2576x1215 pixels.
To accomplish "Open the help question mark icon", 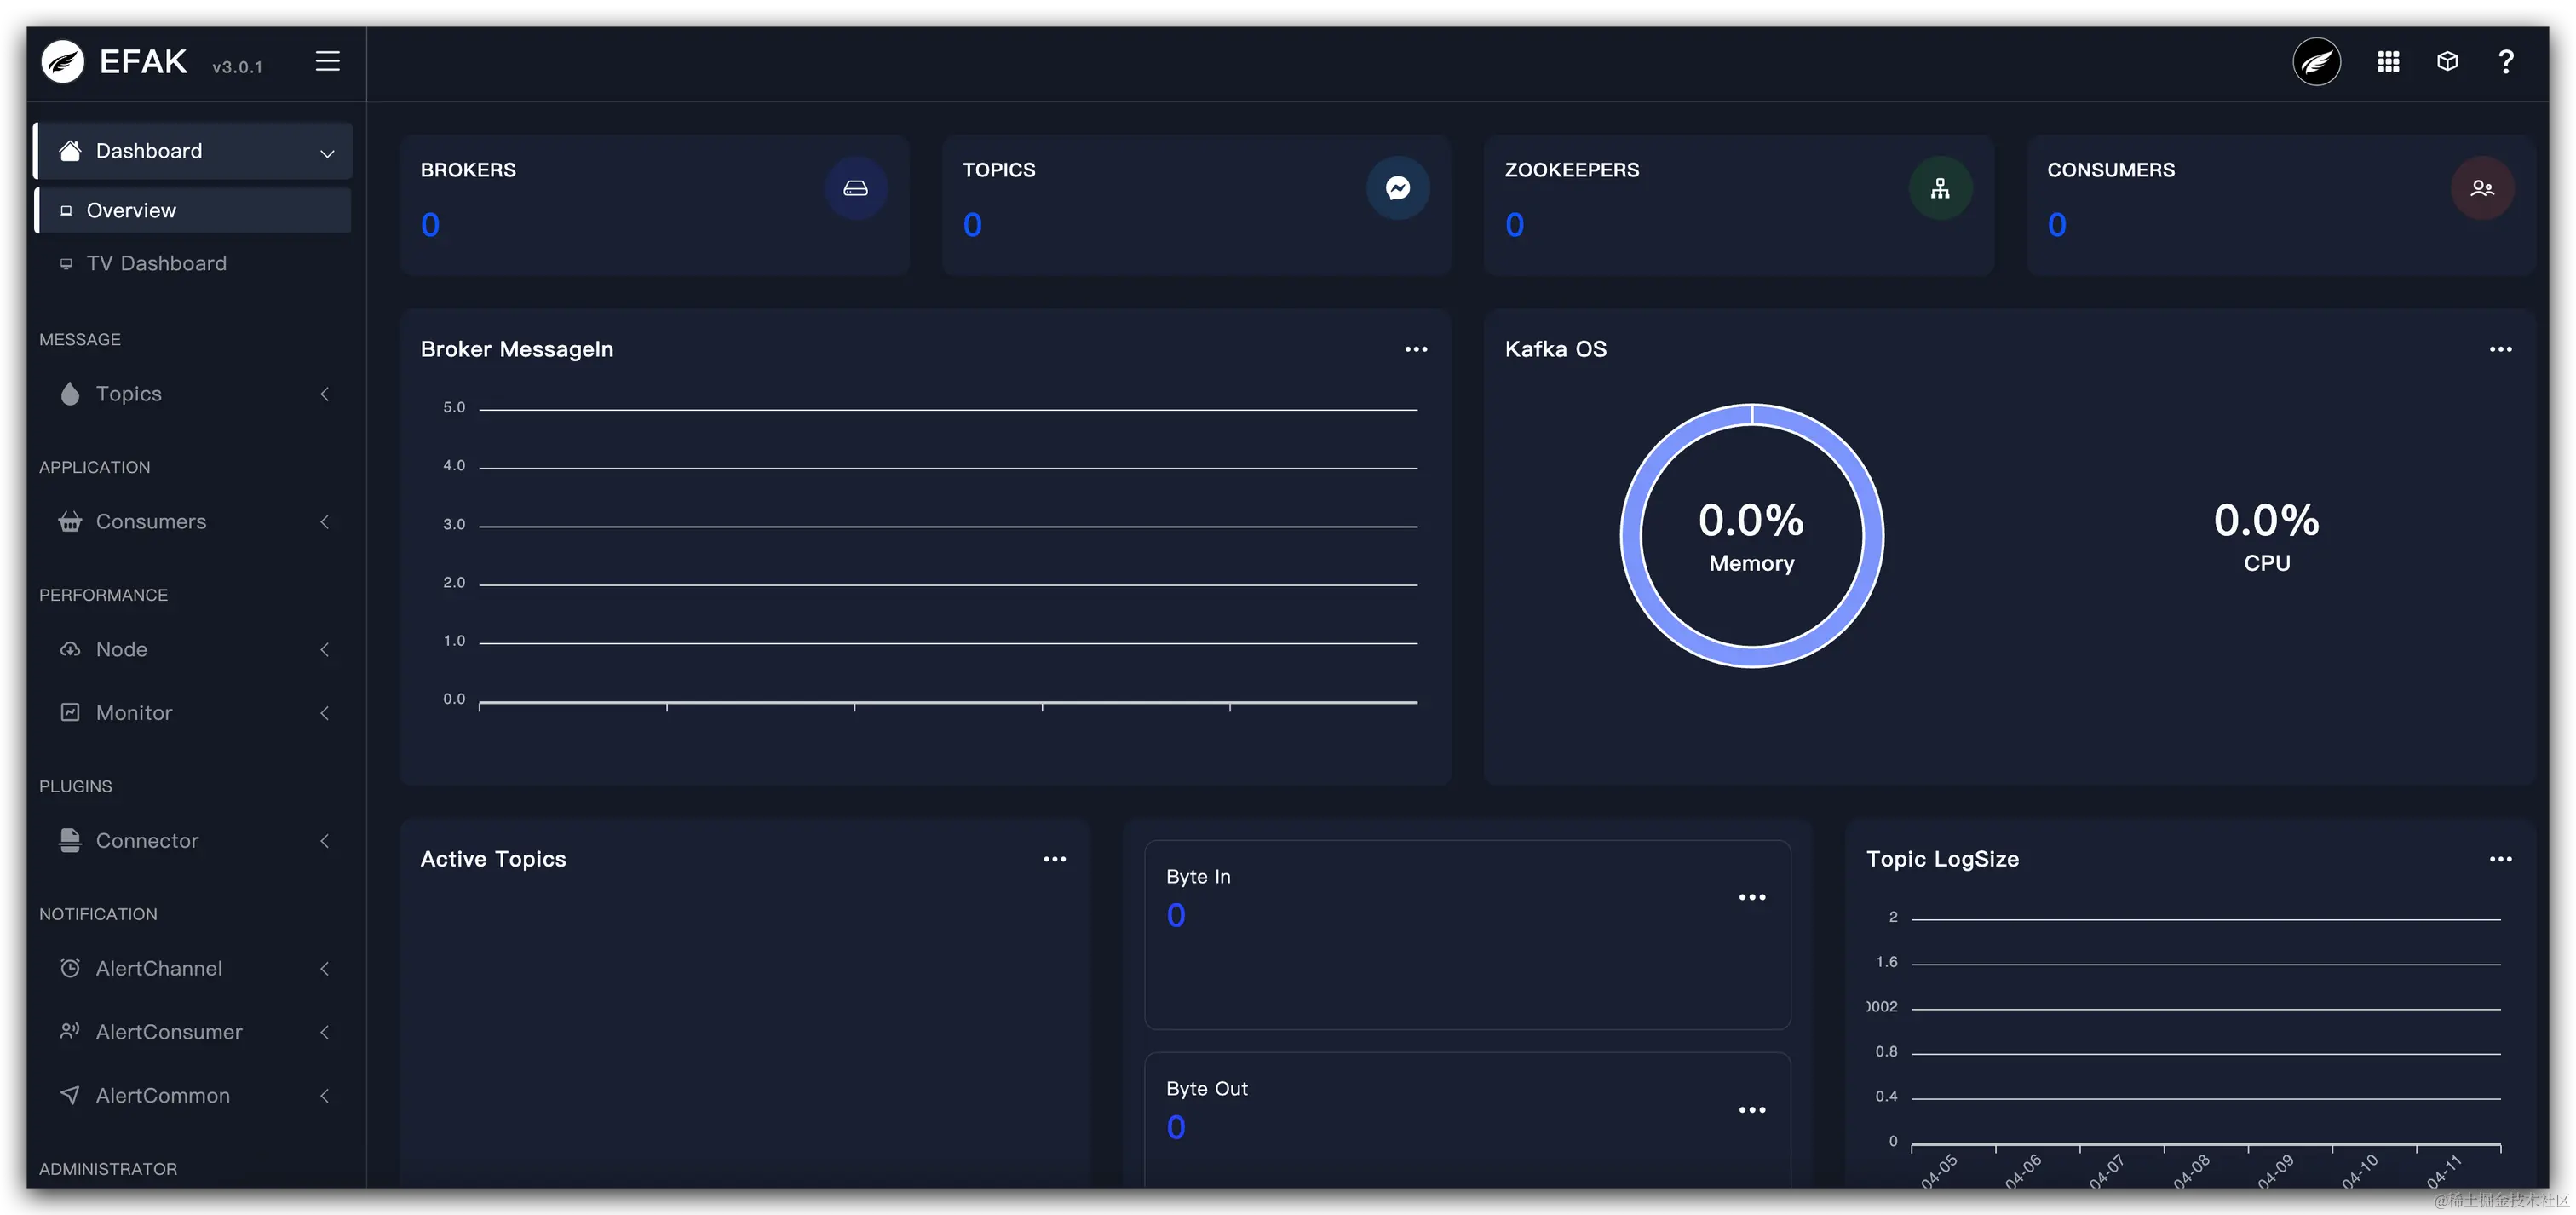I will 2506,62.
